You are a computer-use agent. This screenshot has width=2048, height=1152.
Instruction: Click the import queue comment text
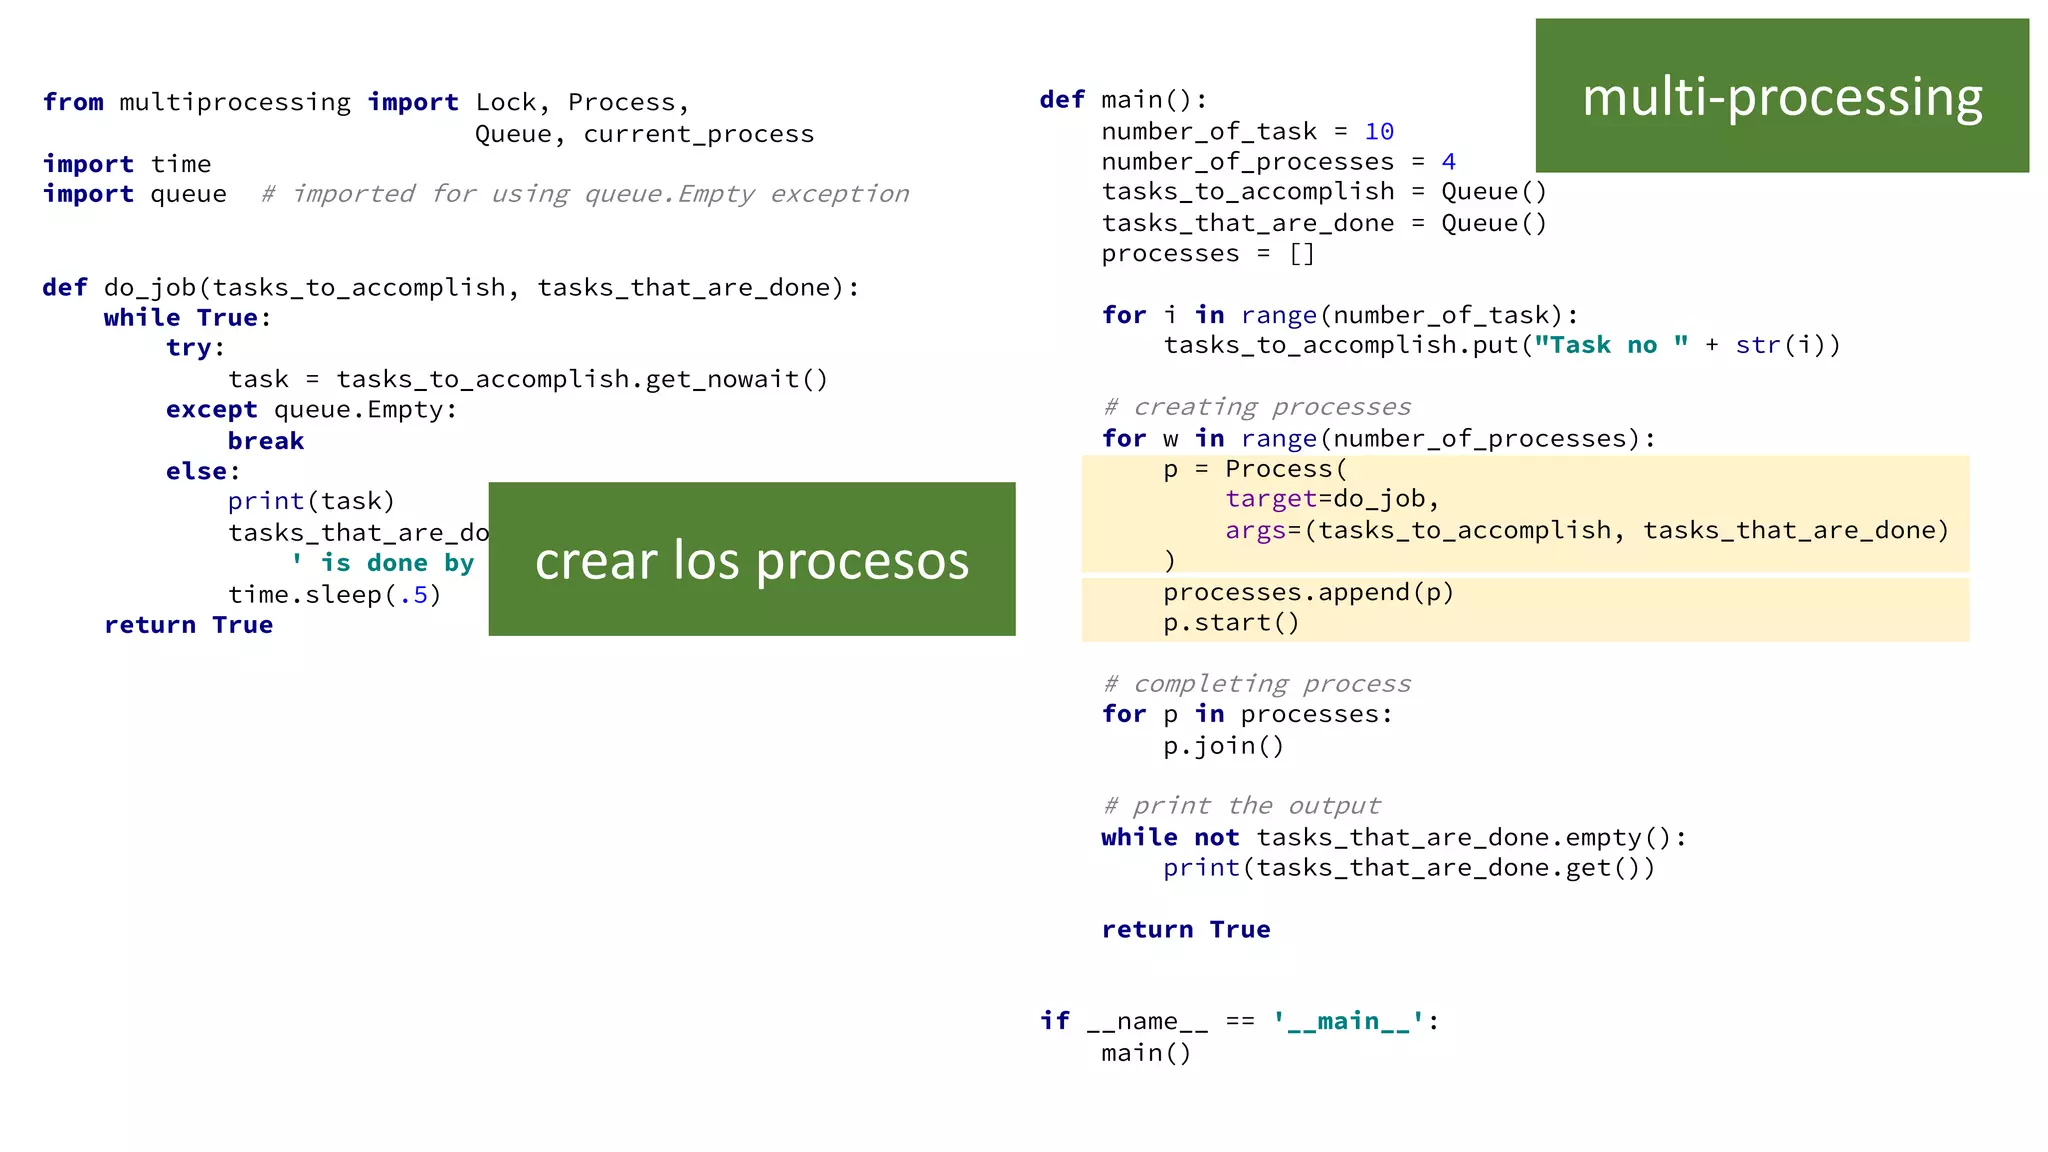[x=585, y=194]
